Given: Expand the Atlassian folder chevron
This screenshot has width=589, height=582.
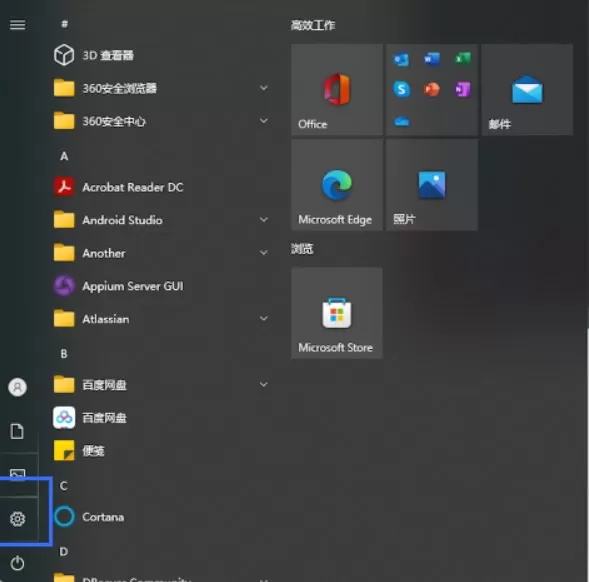Looking at the screenshot, I should (x=264, y=318).
